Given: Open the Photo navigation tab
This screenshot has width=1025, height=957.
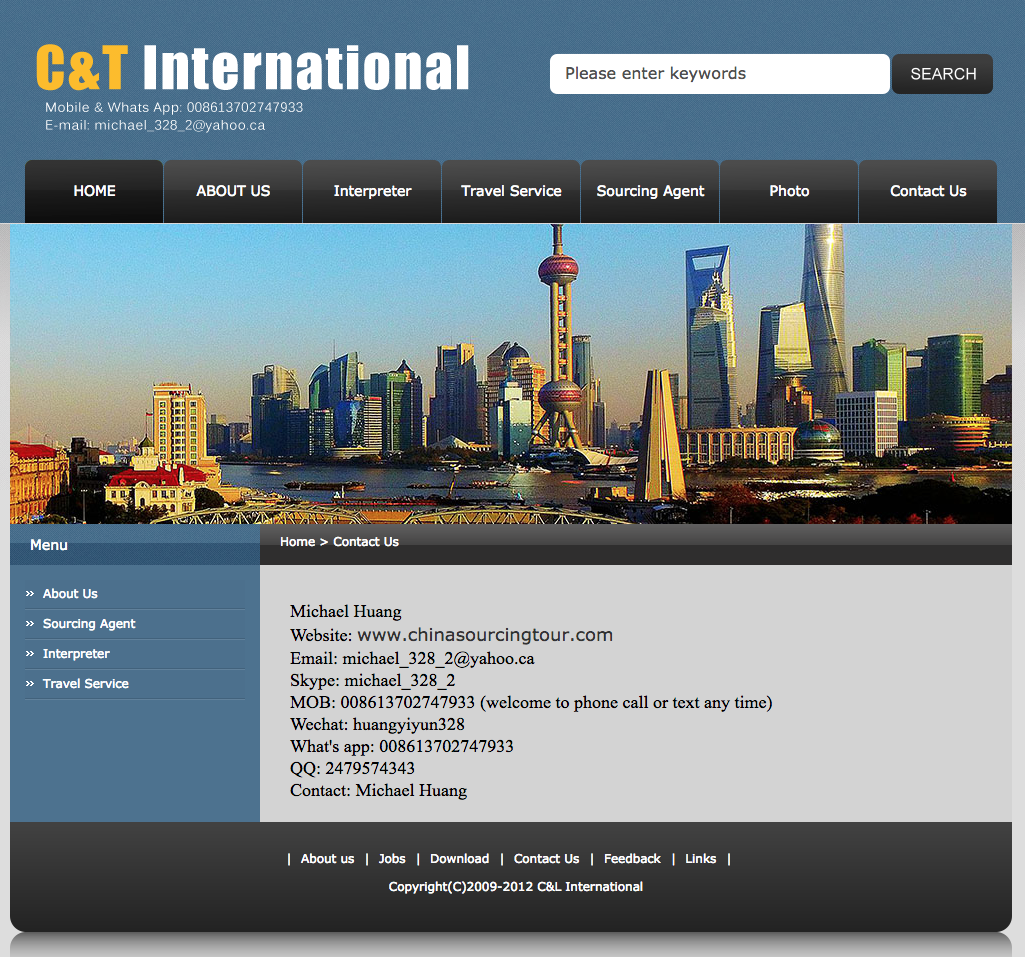Looking at the screenshot, I should pyautogui.click(x=789, y=191).
